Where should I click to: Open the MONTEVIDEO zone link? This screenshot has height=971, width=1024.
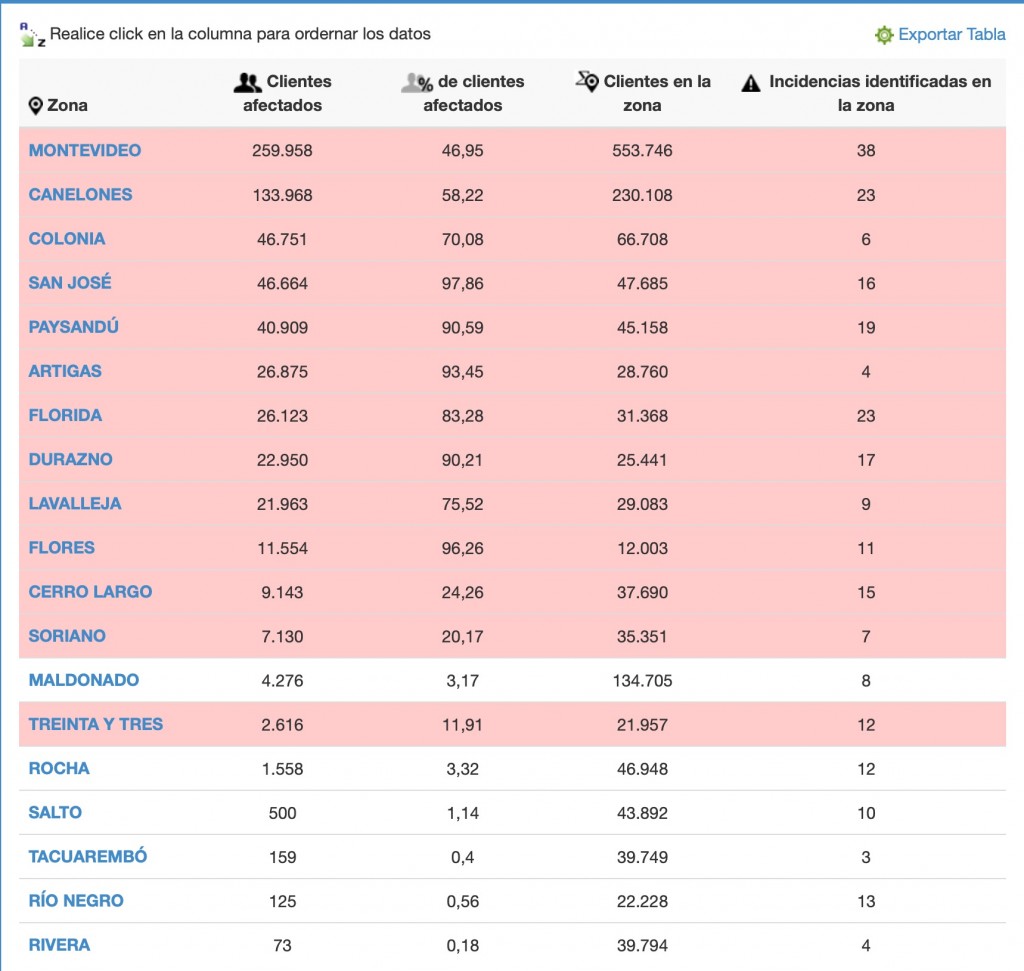pyautogui.click(x=85, y=151)
